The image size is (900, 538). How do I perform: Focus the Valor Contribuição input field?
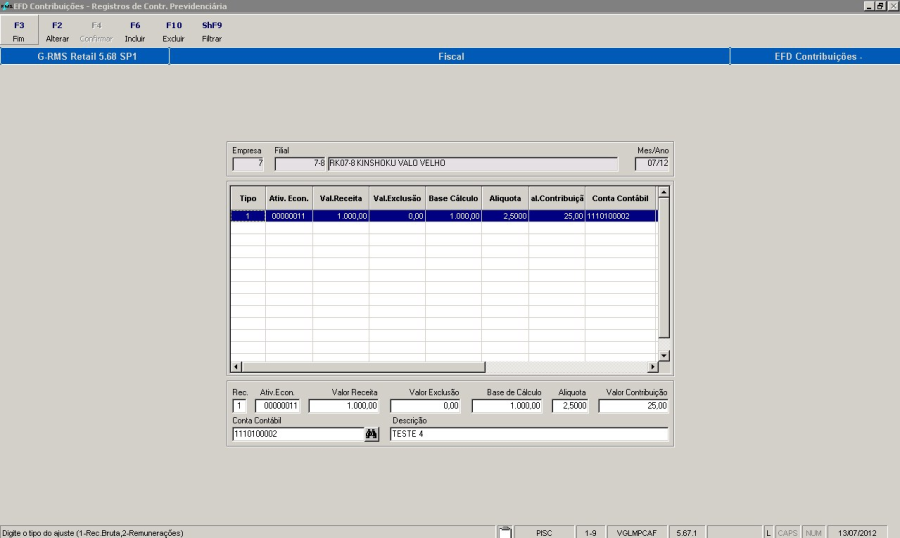tap(634, 406)
